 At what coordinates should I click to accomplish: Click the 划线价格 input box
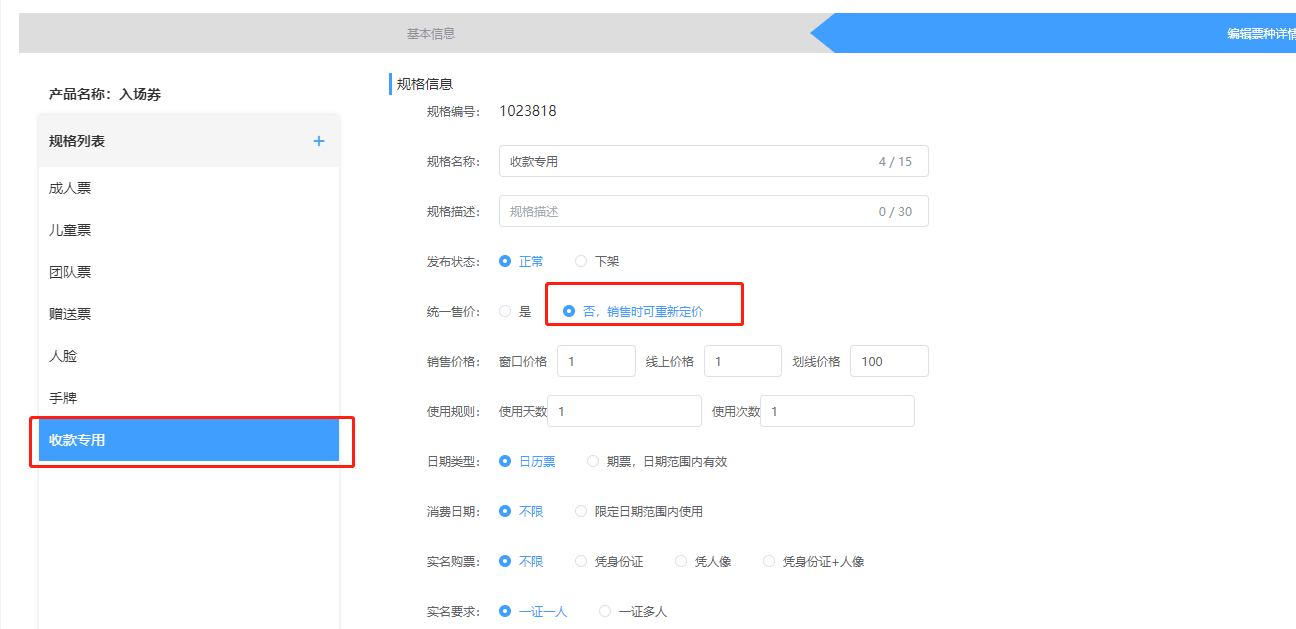pos(889,361)
